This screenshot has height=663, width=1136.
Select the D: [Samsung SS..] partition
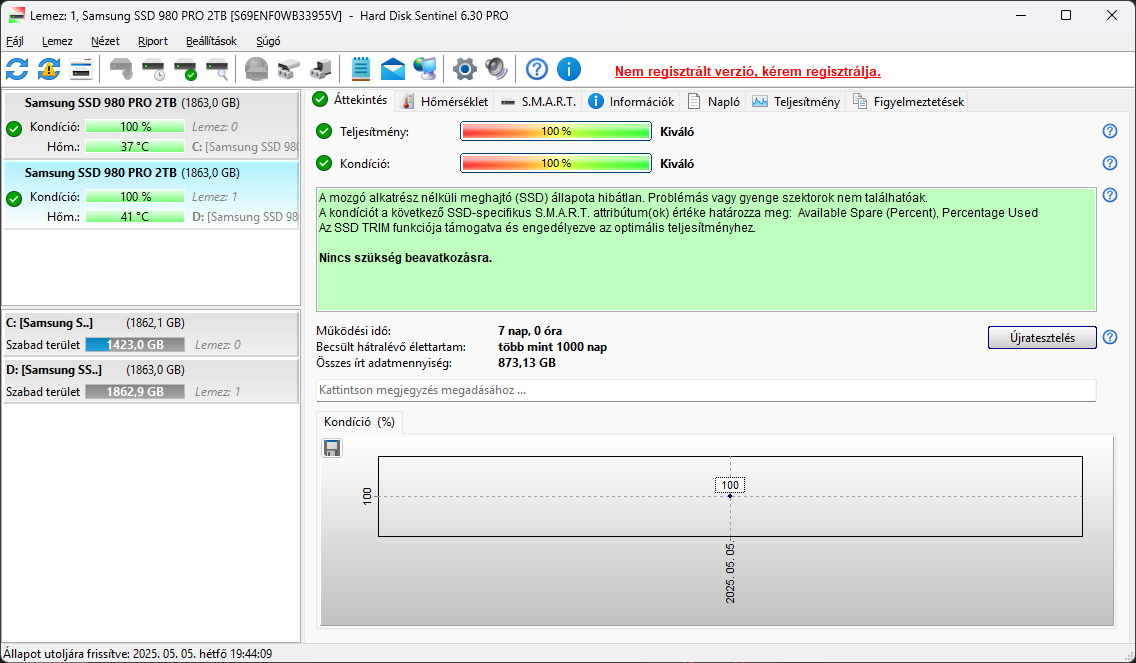pyautogui.click(x=151, y=380)
